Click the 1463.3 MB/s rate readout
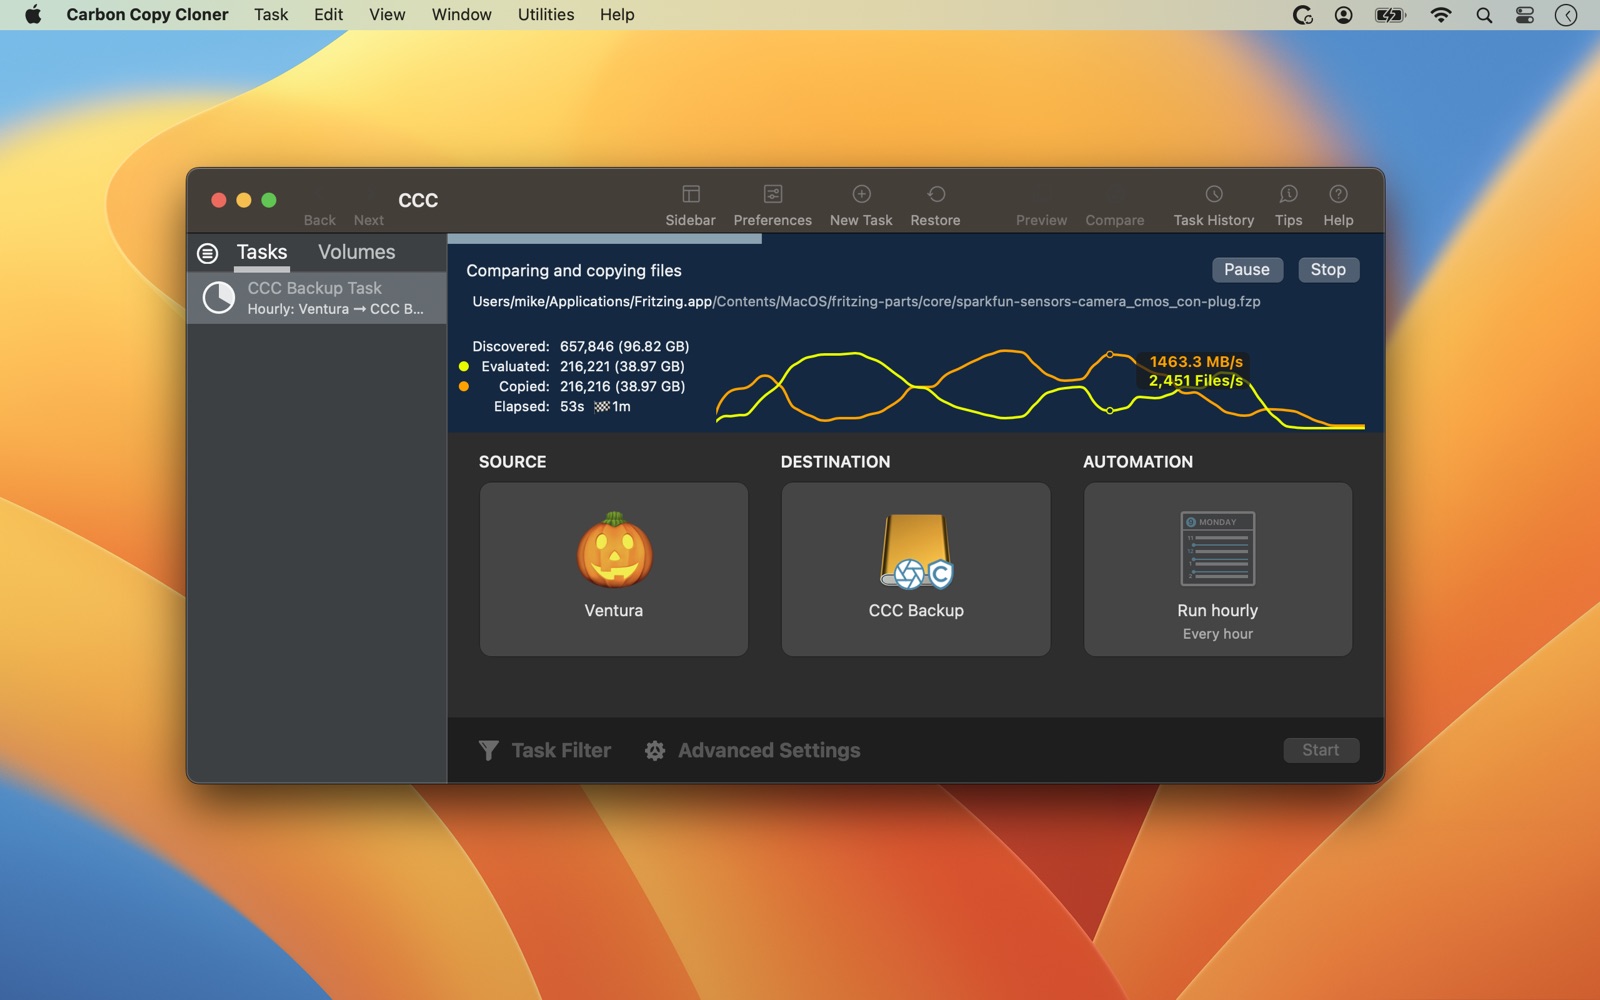The image size is (1600, 1000). coord(1196,362)
